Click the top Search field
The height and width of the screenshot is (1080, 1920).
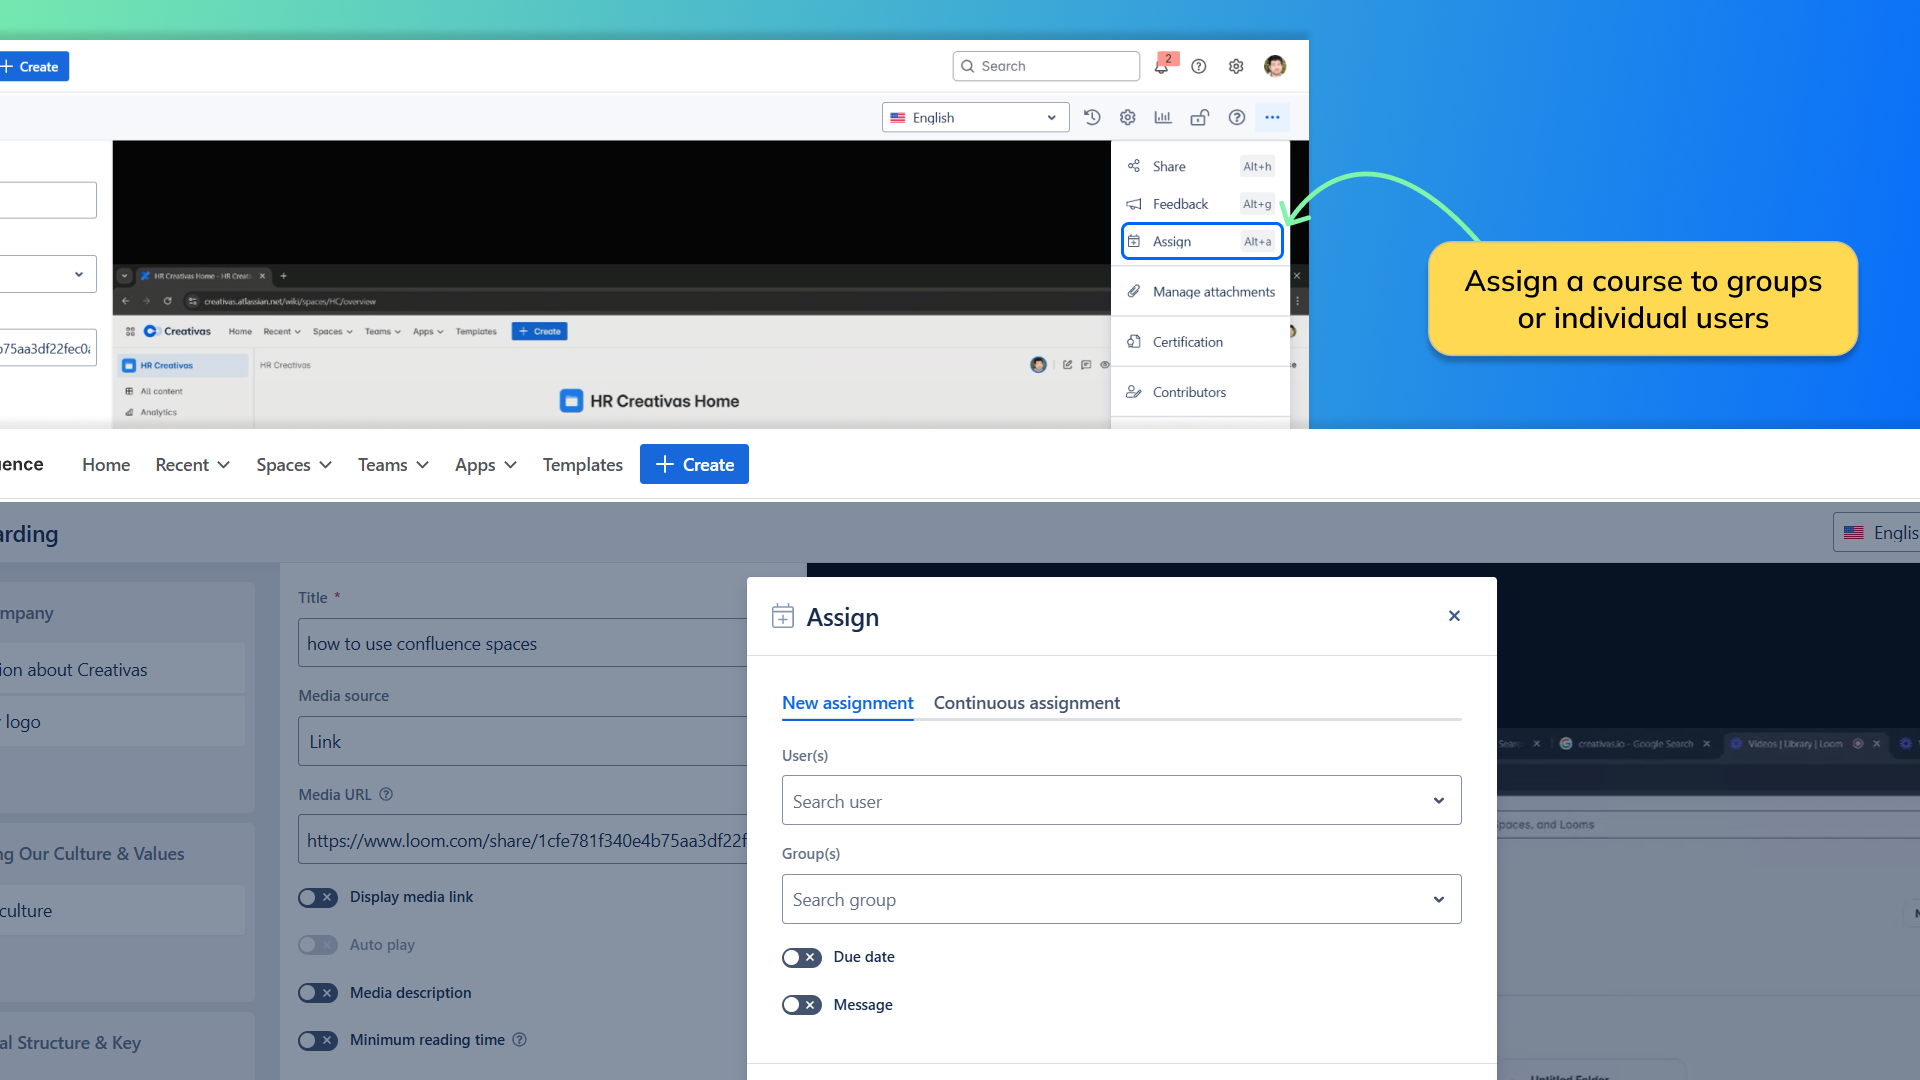[1046, 67]
